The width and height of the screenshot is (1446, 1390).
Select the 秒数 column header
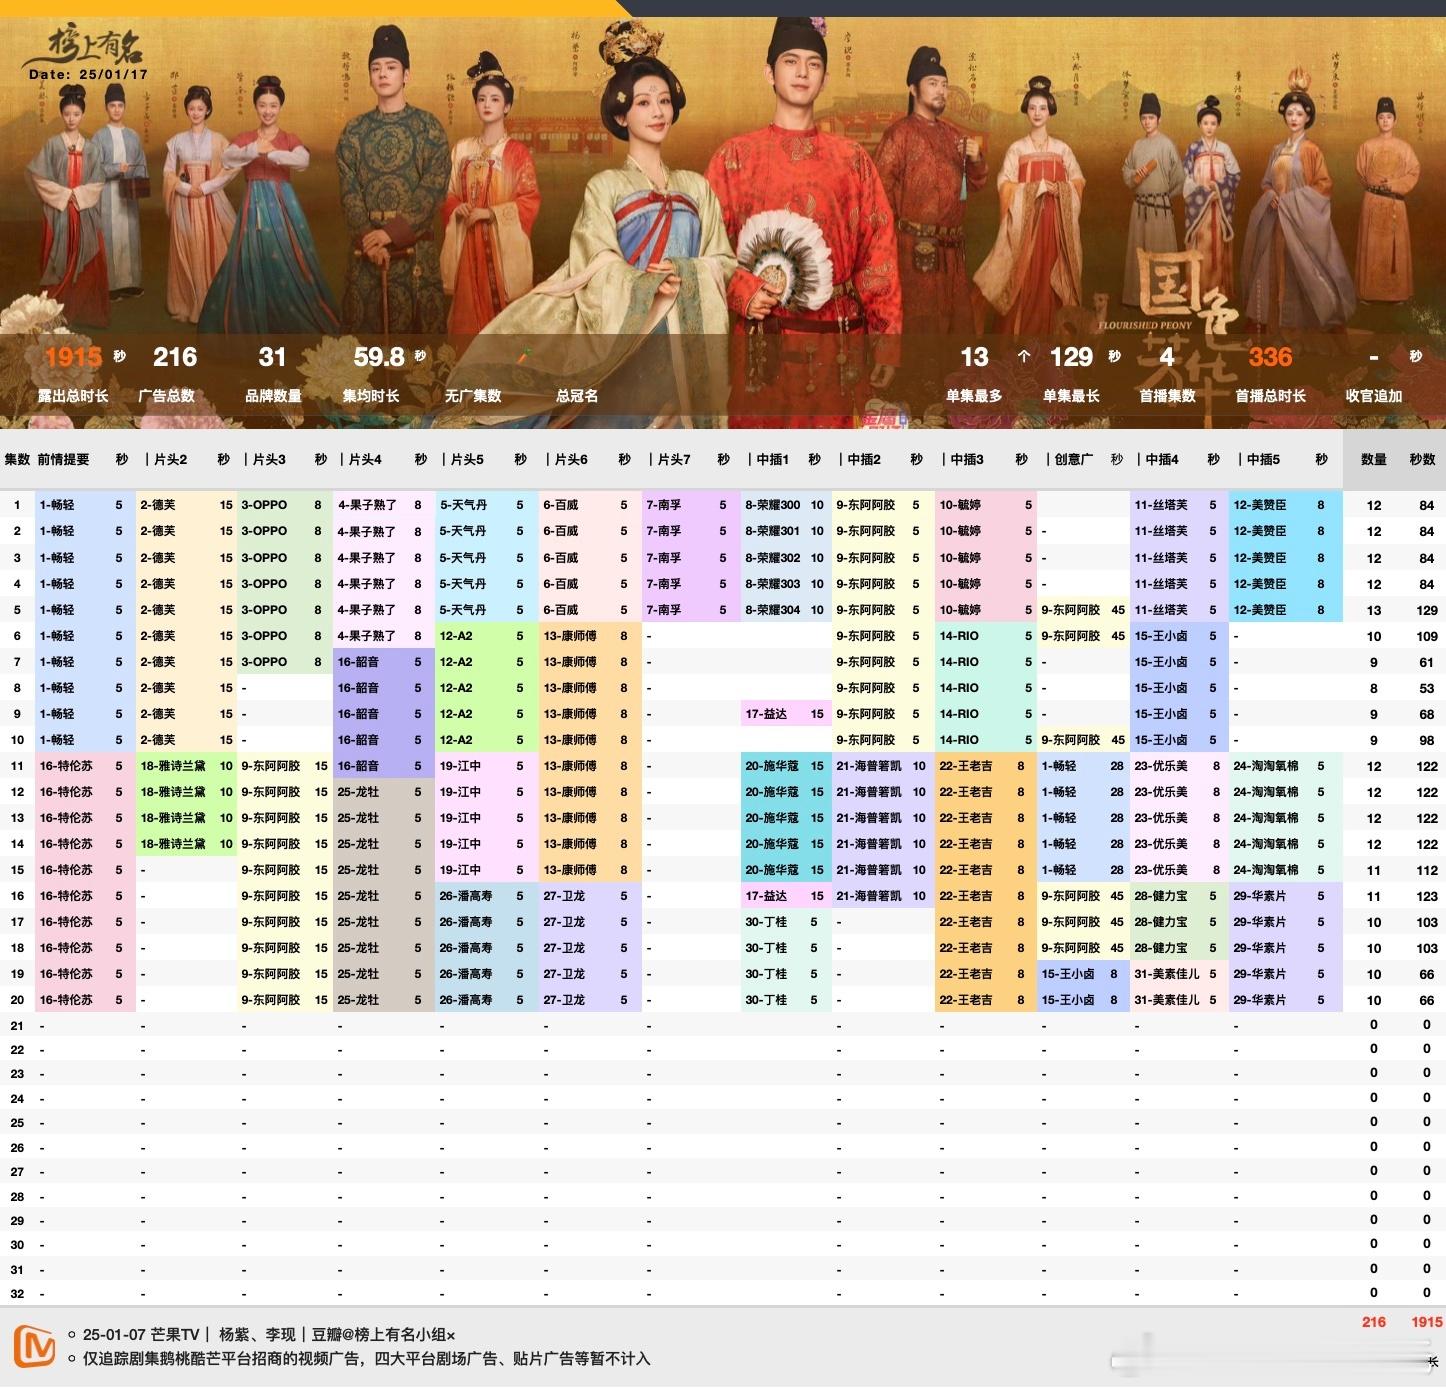click(x=1423, y=459)
